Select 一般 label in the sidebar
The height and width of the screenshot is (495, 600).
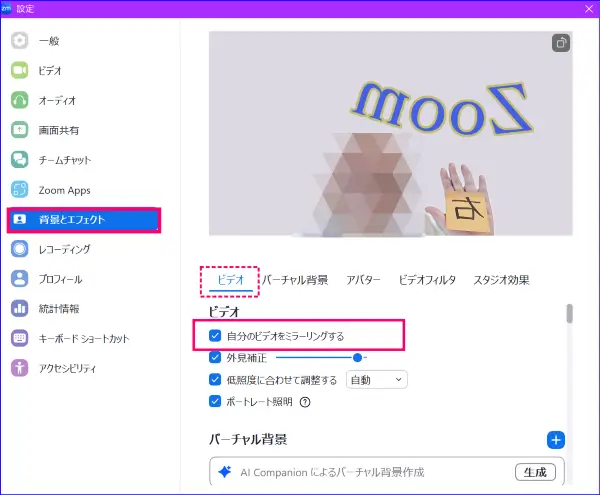pos(49,41)
